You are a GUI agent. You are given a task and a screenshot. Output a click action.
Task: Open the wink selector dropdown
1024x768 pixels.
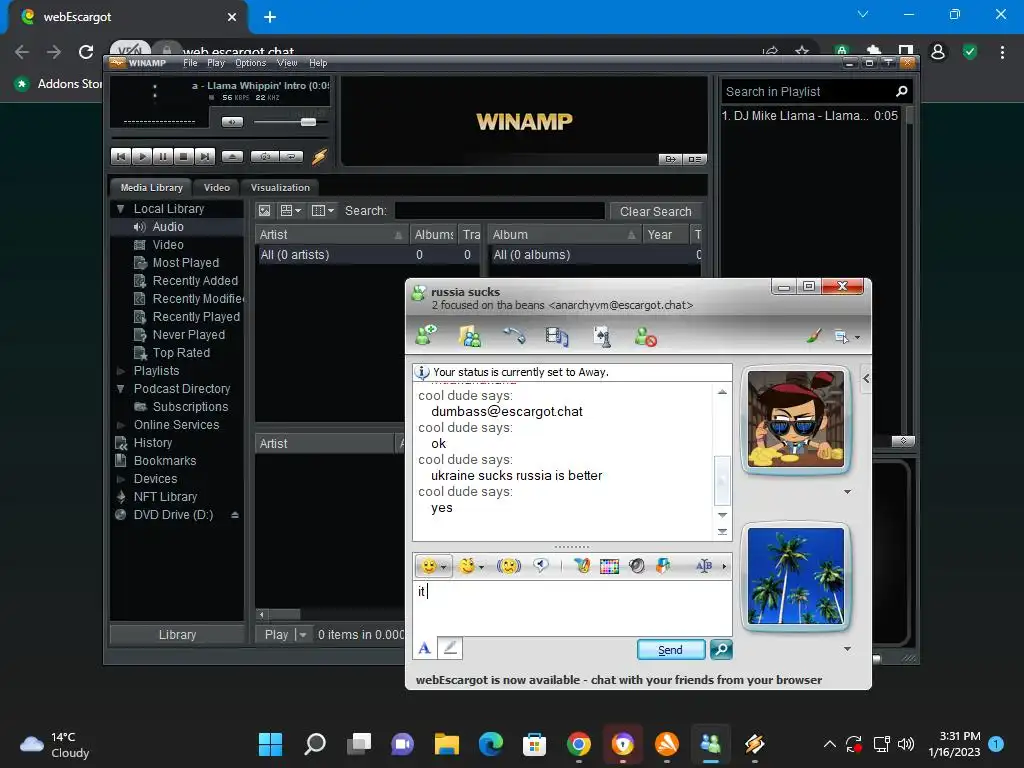pyautogui.click(x=472, y=566)
